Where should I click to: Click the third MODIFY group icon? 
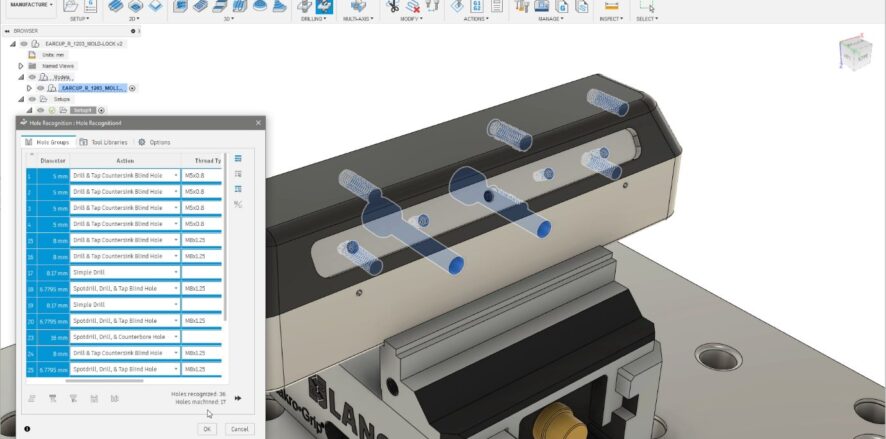[x=432, y=6]
